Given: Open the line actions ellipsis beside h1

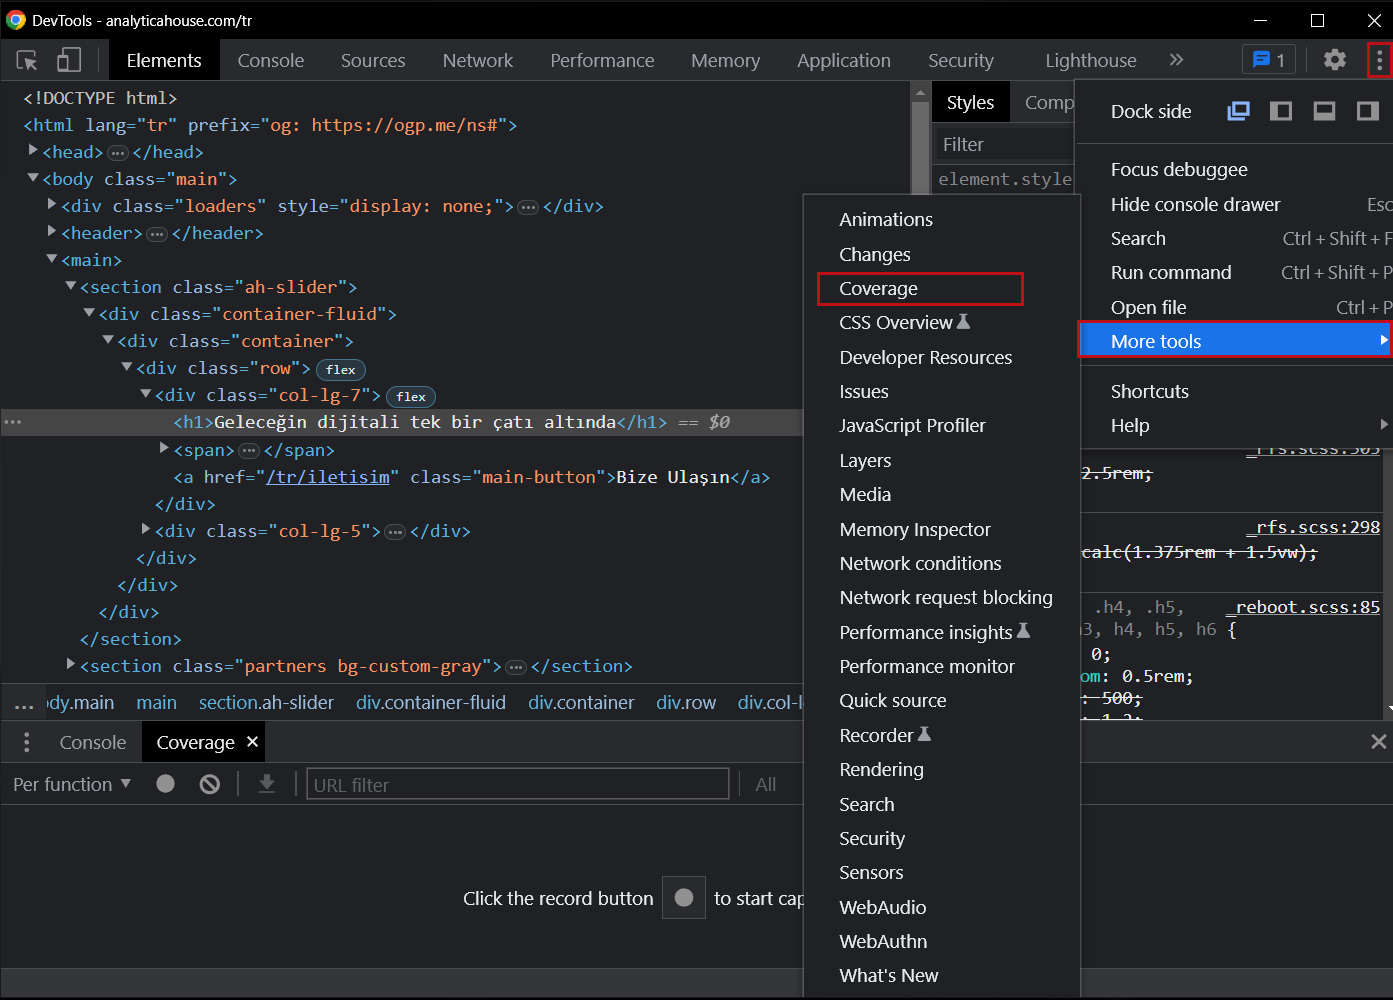Looking at the screenshot, I should tap(13, 422).
